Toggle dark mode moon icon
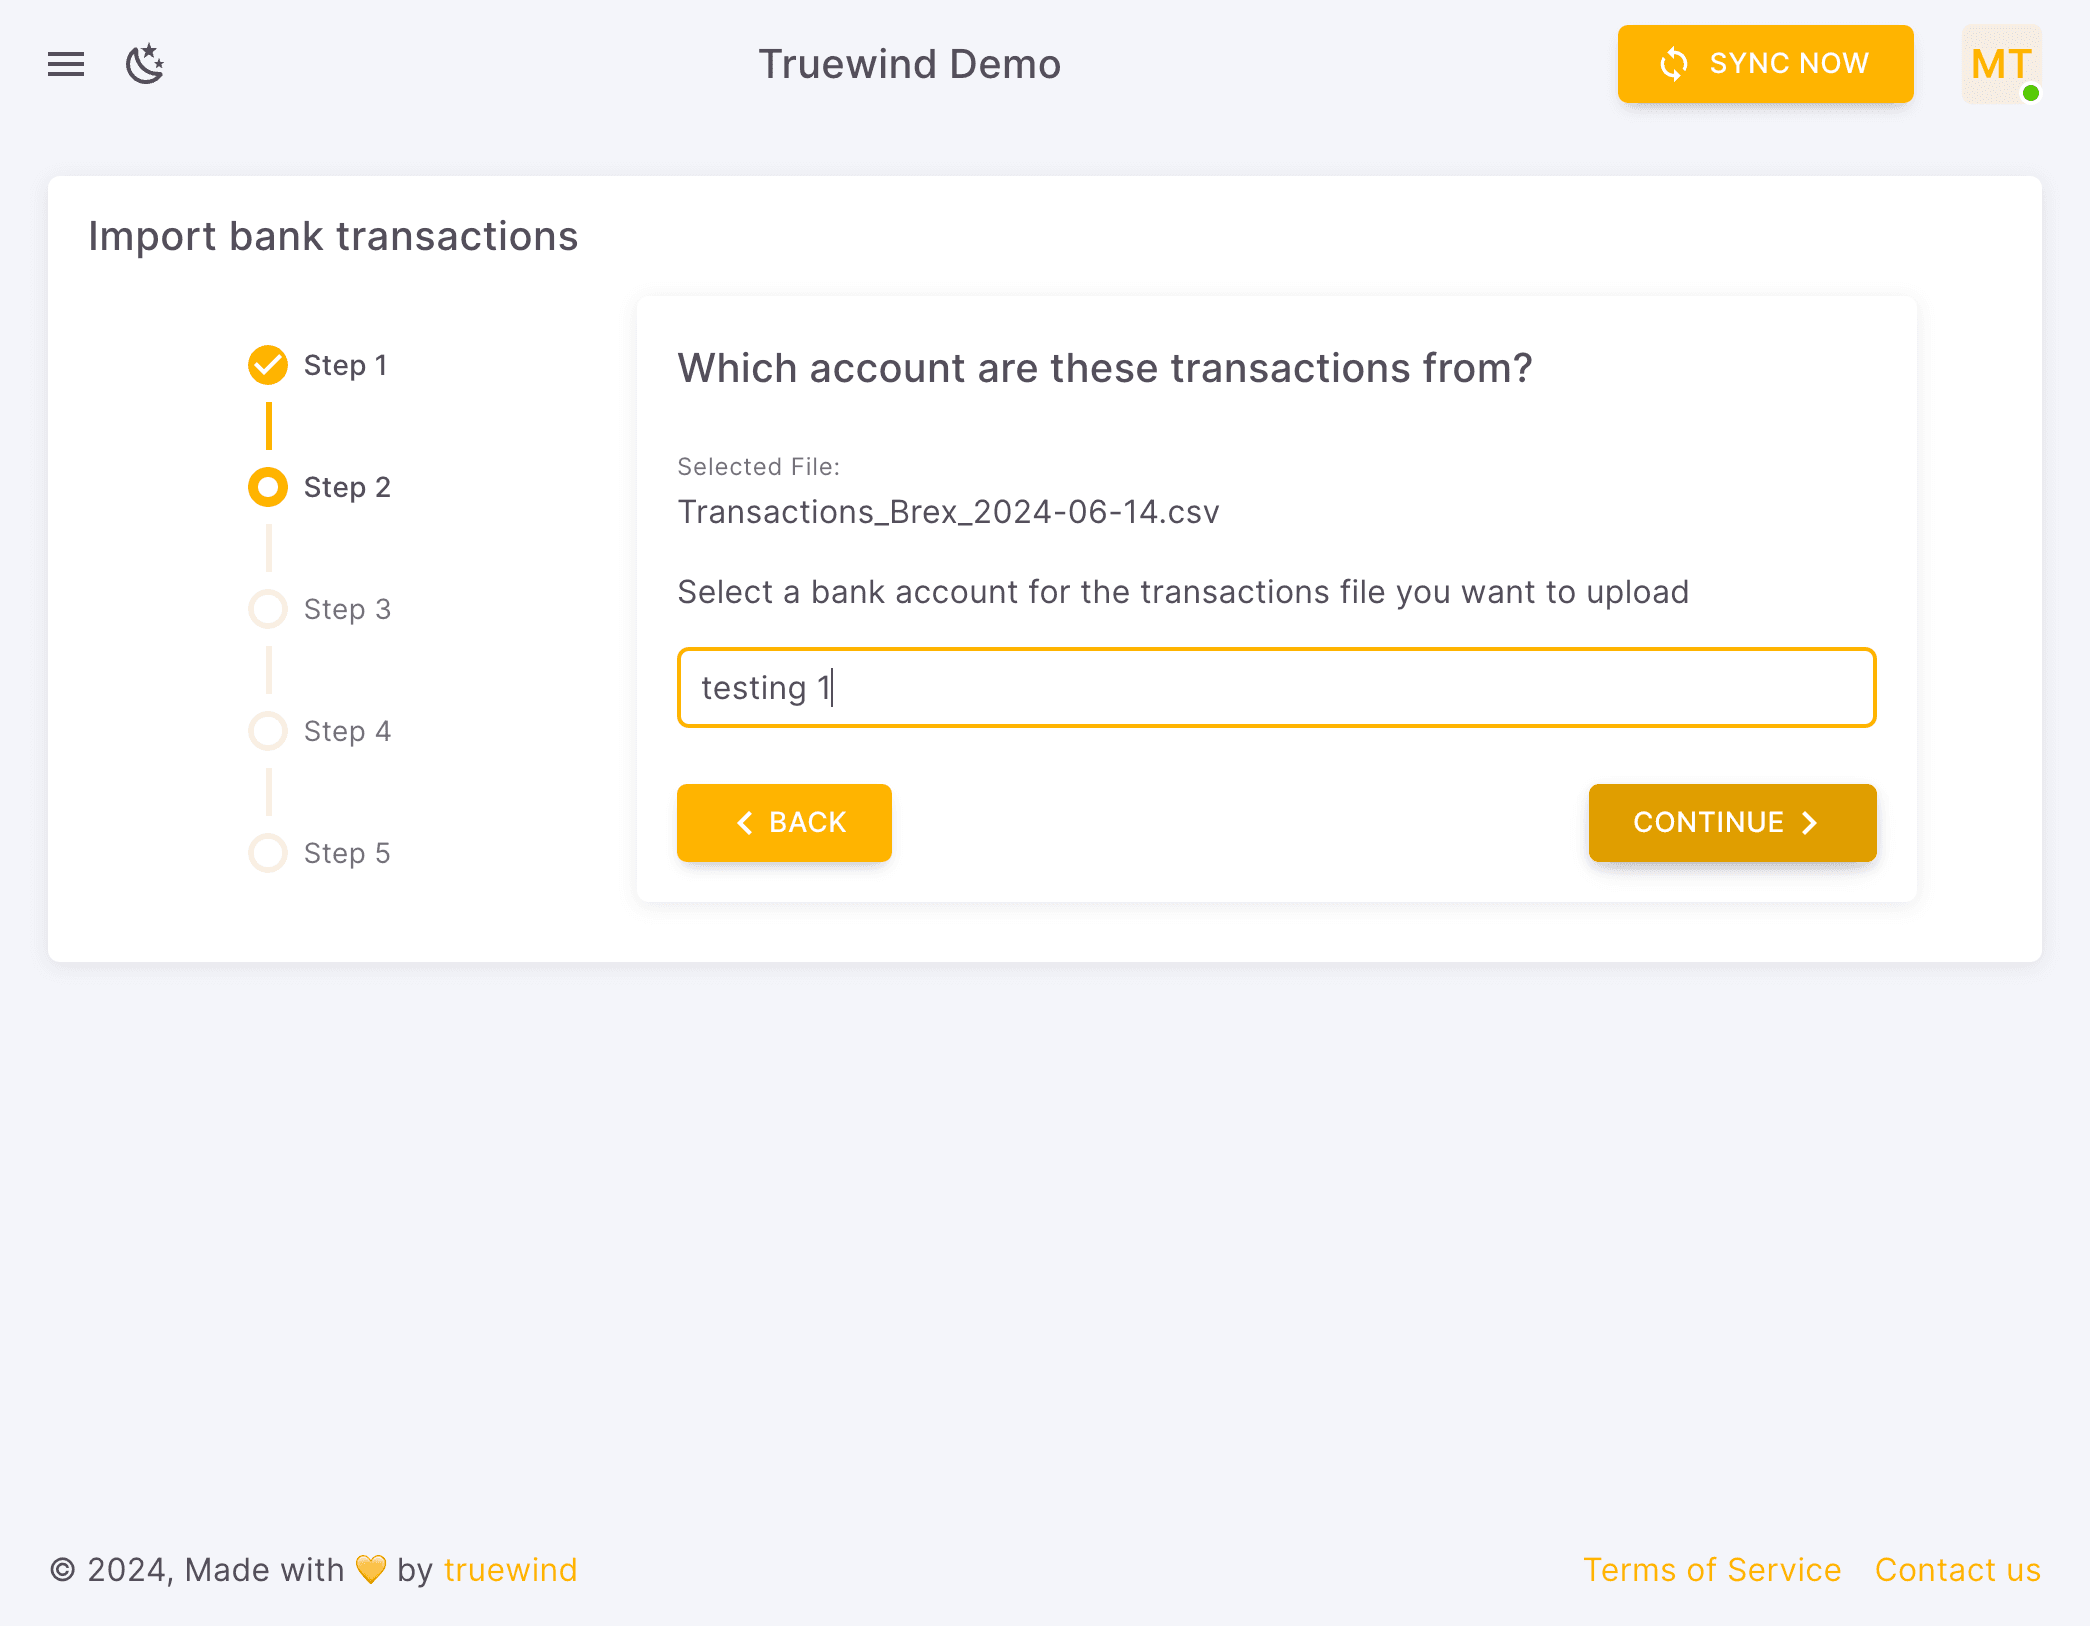 click(145, 64)
